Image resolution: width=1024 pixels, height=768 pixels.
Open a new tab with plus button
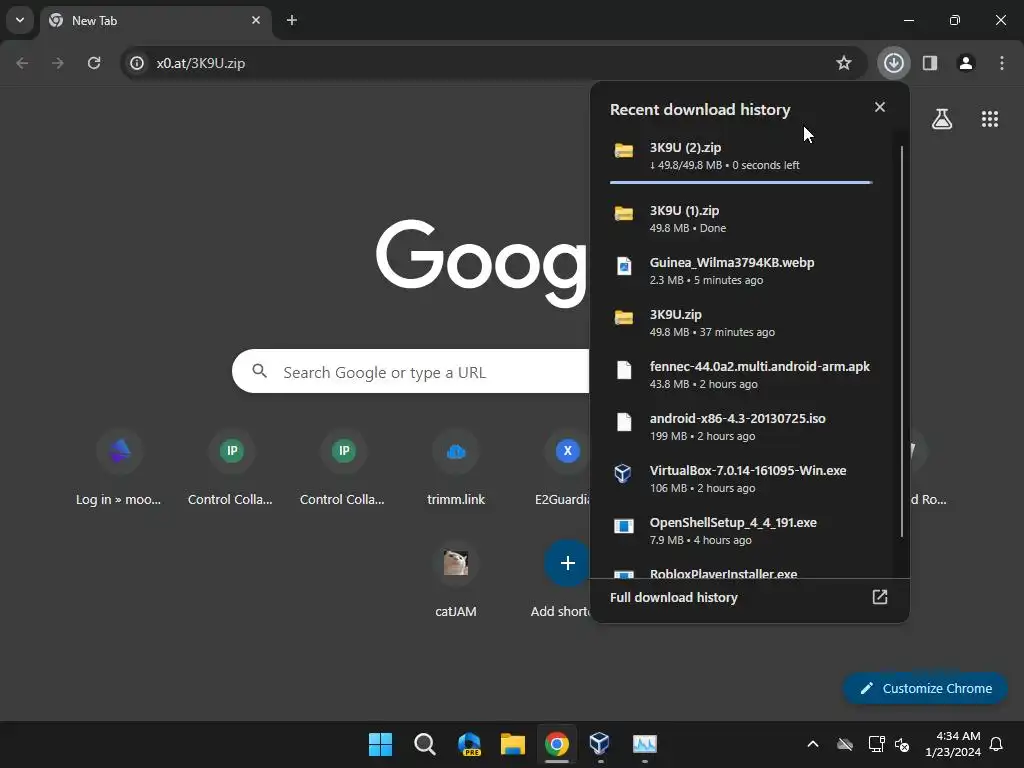click(x=292, y=20)
